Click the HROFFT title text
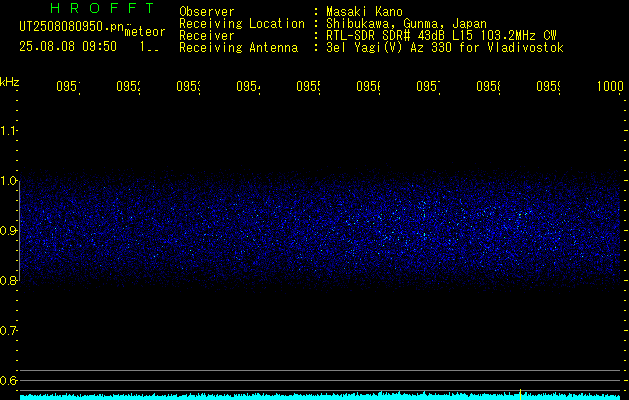Image resolution: width=629 pixels, height=400 pixels. click(102, 8)
